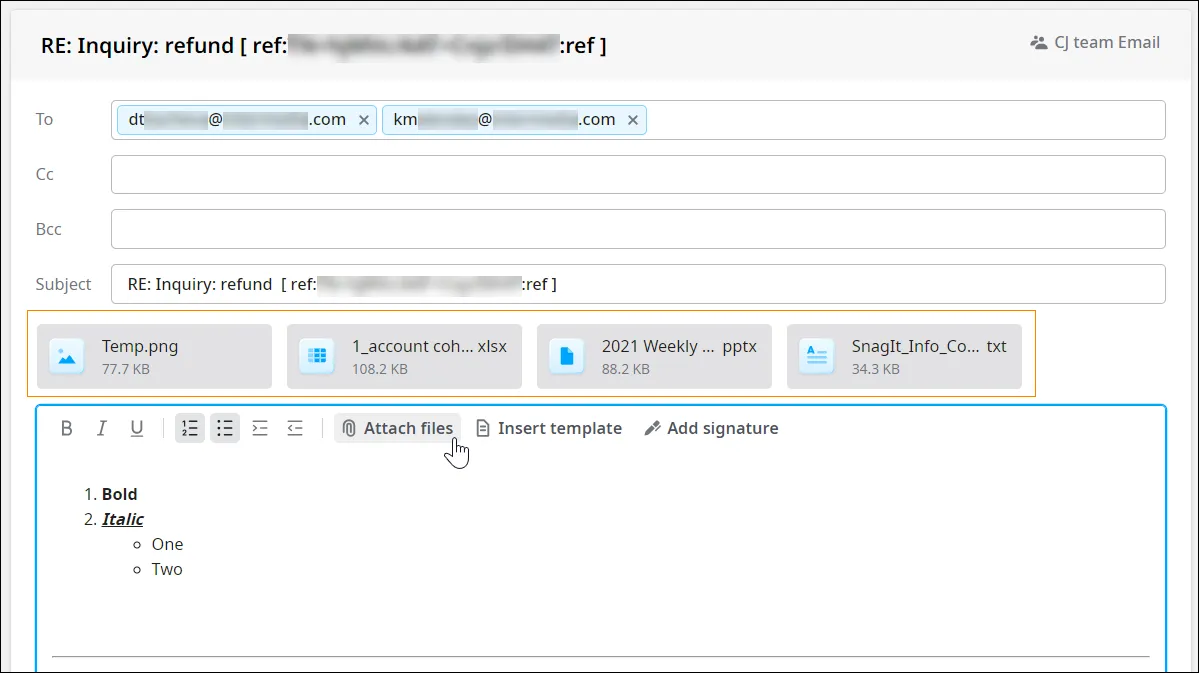Open the SnagIt_Info_Co txt attachment

click(x=905, y=356)
